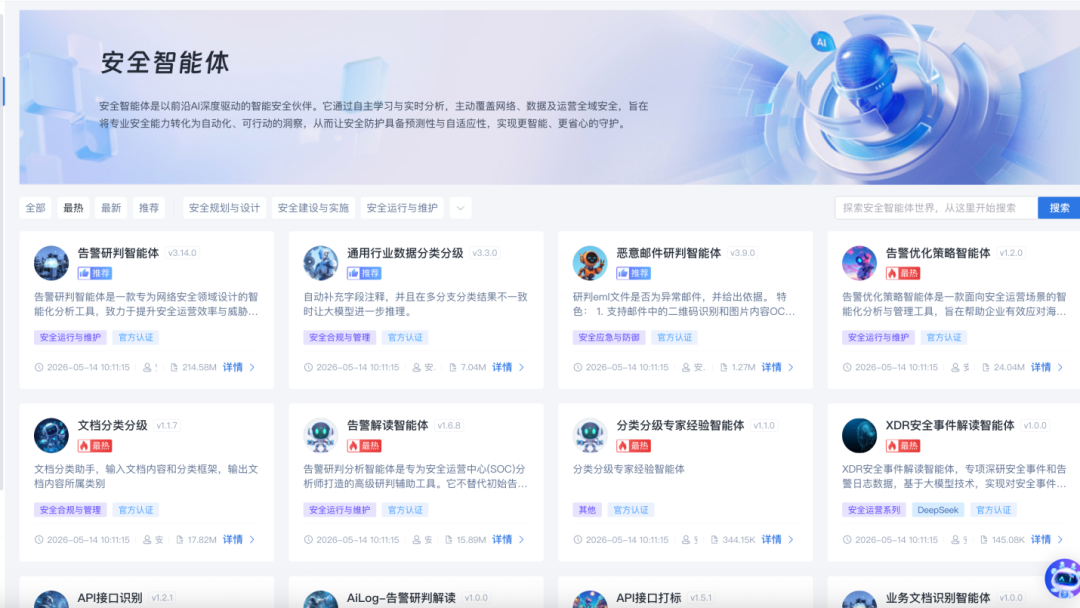Image resolution: width=1080 pixels, height=608 pixels.
Task: Open the floating assistant robot icon
Action: click(1063, 578)
